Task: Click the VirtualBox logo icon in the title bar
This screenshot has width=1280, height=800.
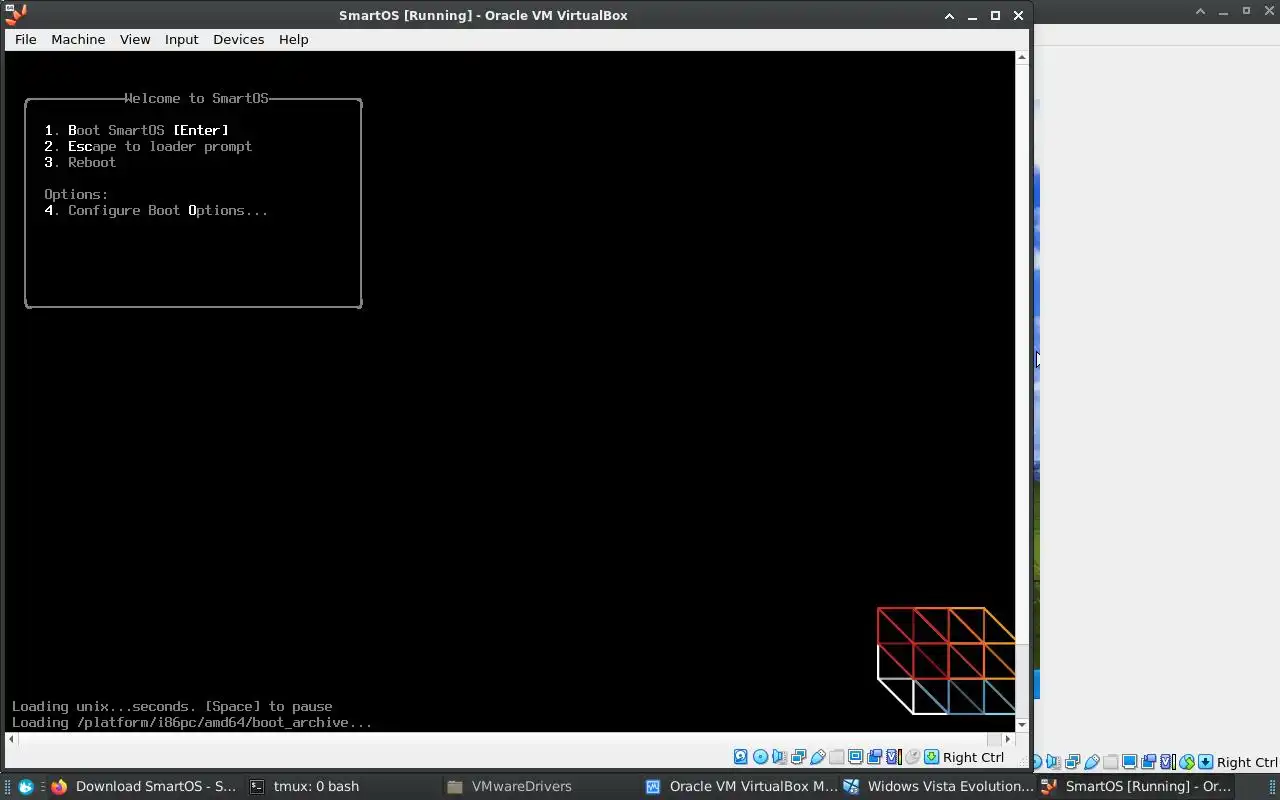Action: pyautogui.click(x=15, y=14)
